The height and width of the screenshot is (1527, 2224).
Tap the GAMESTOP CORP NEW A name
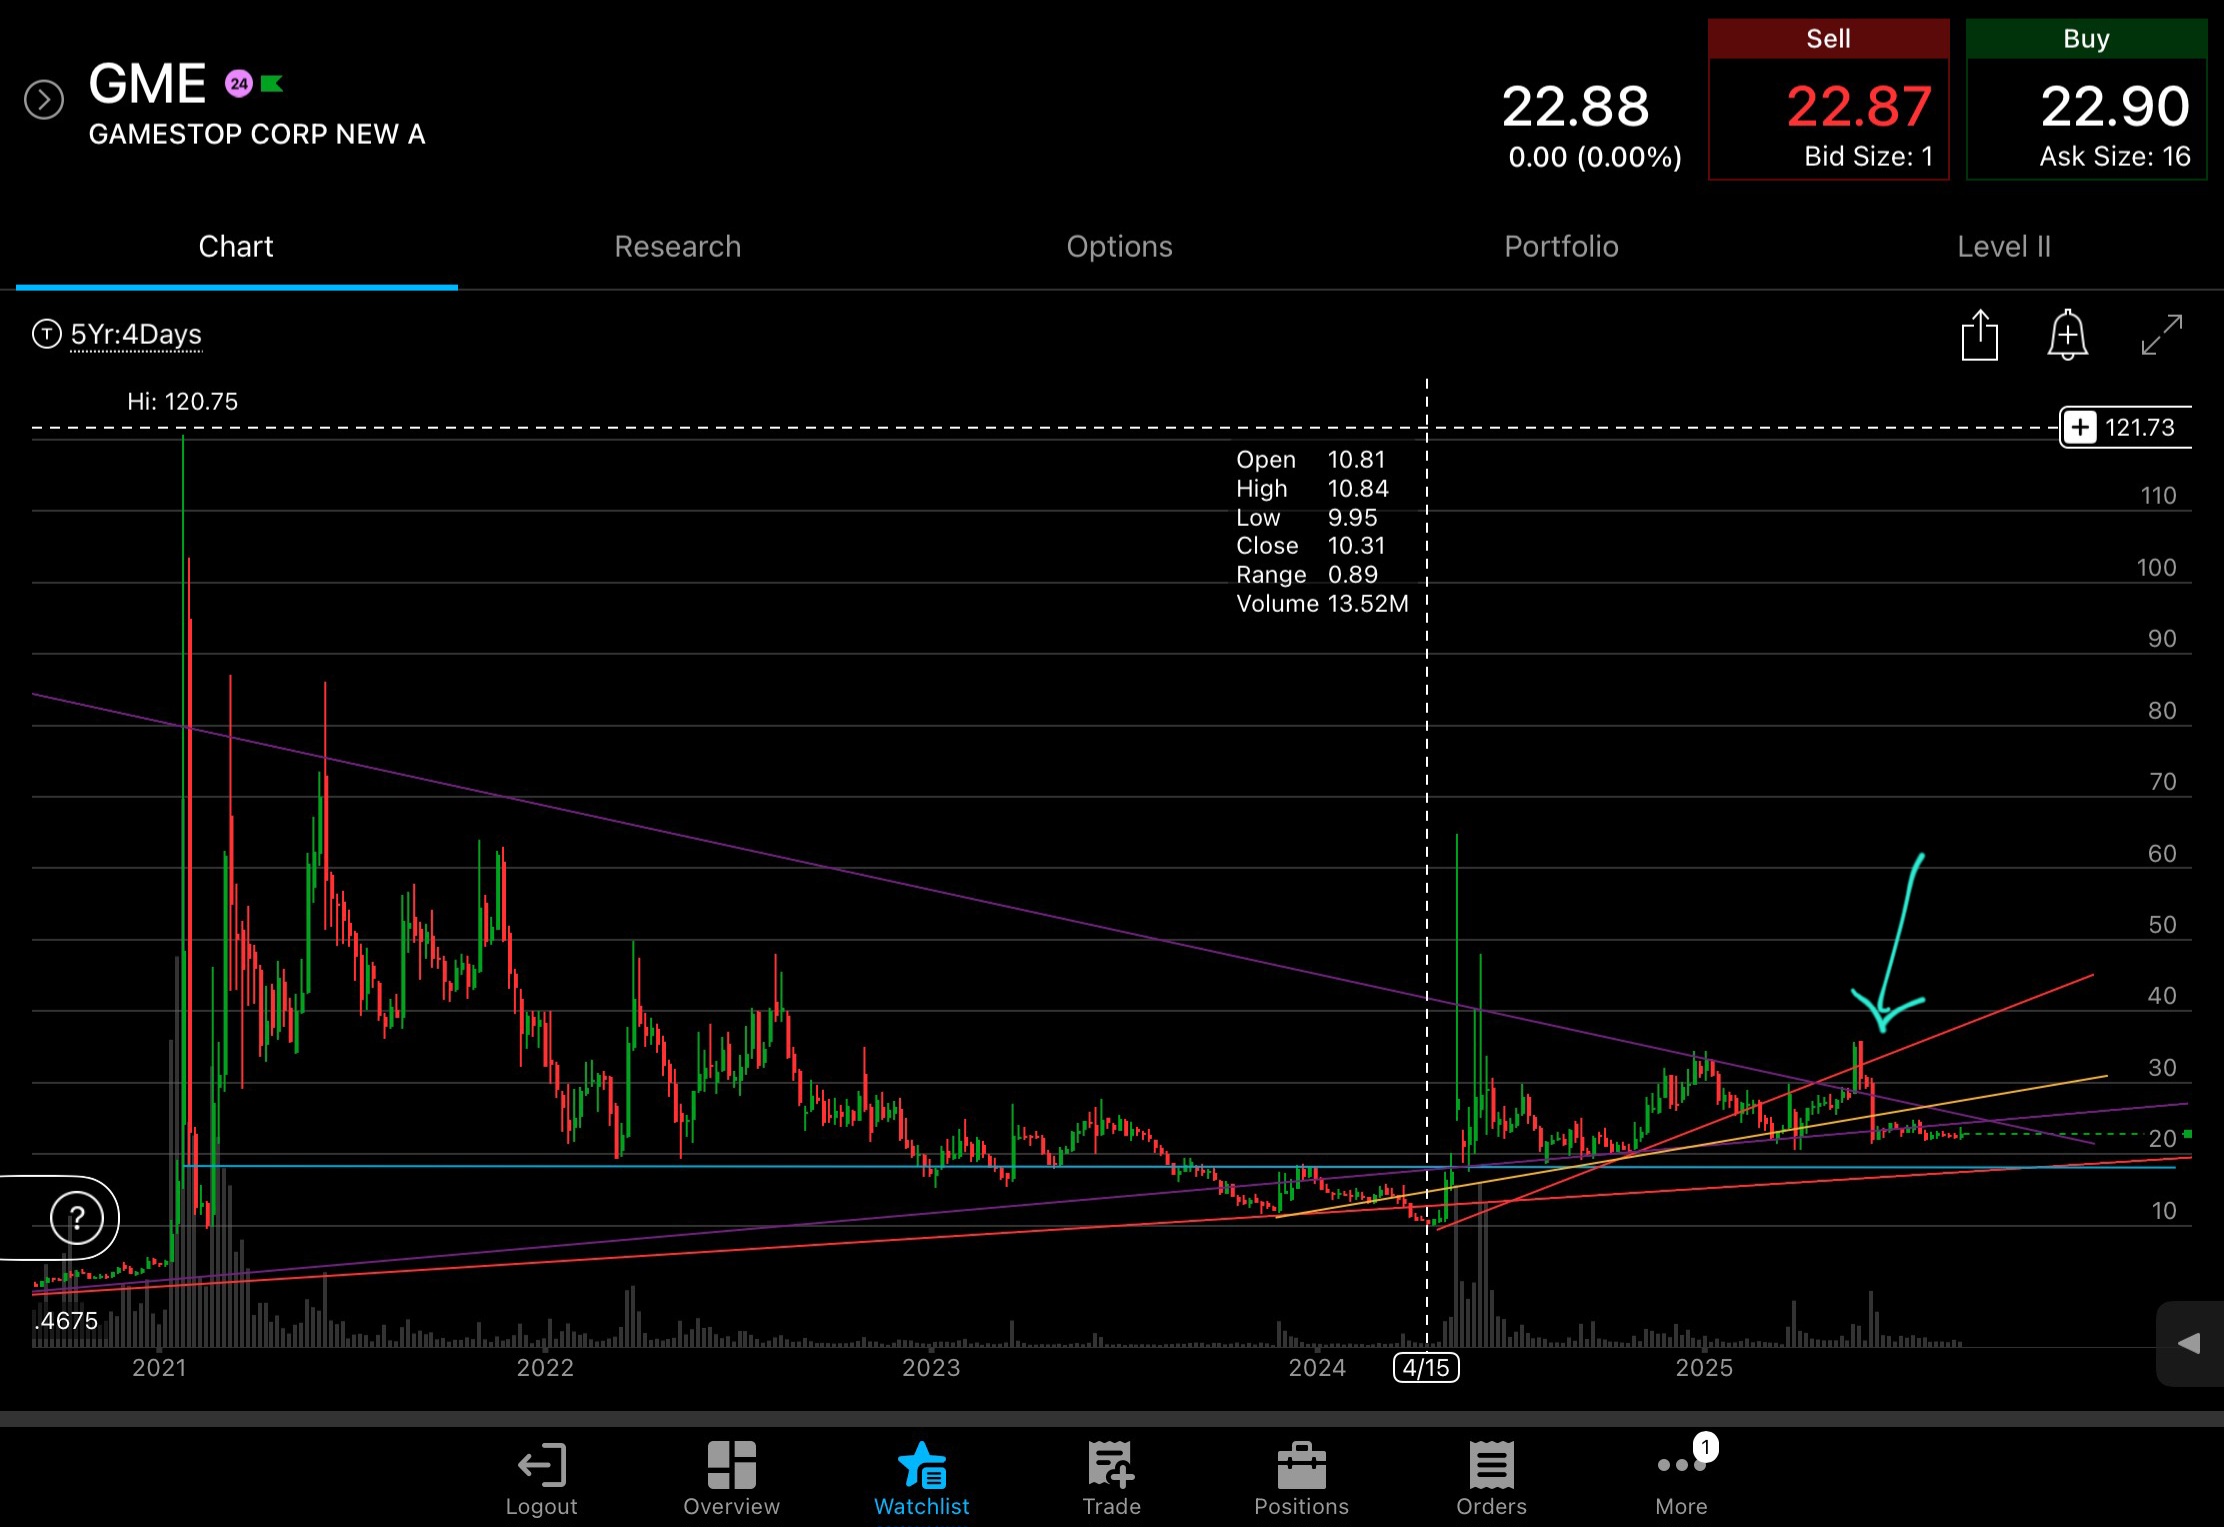click(x=257, y=134)
